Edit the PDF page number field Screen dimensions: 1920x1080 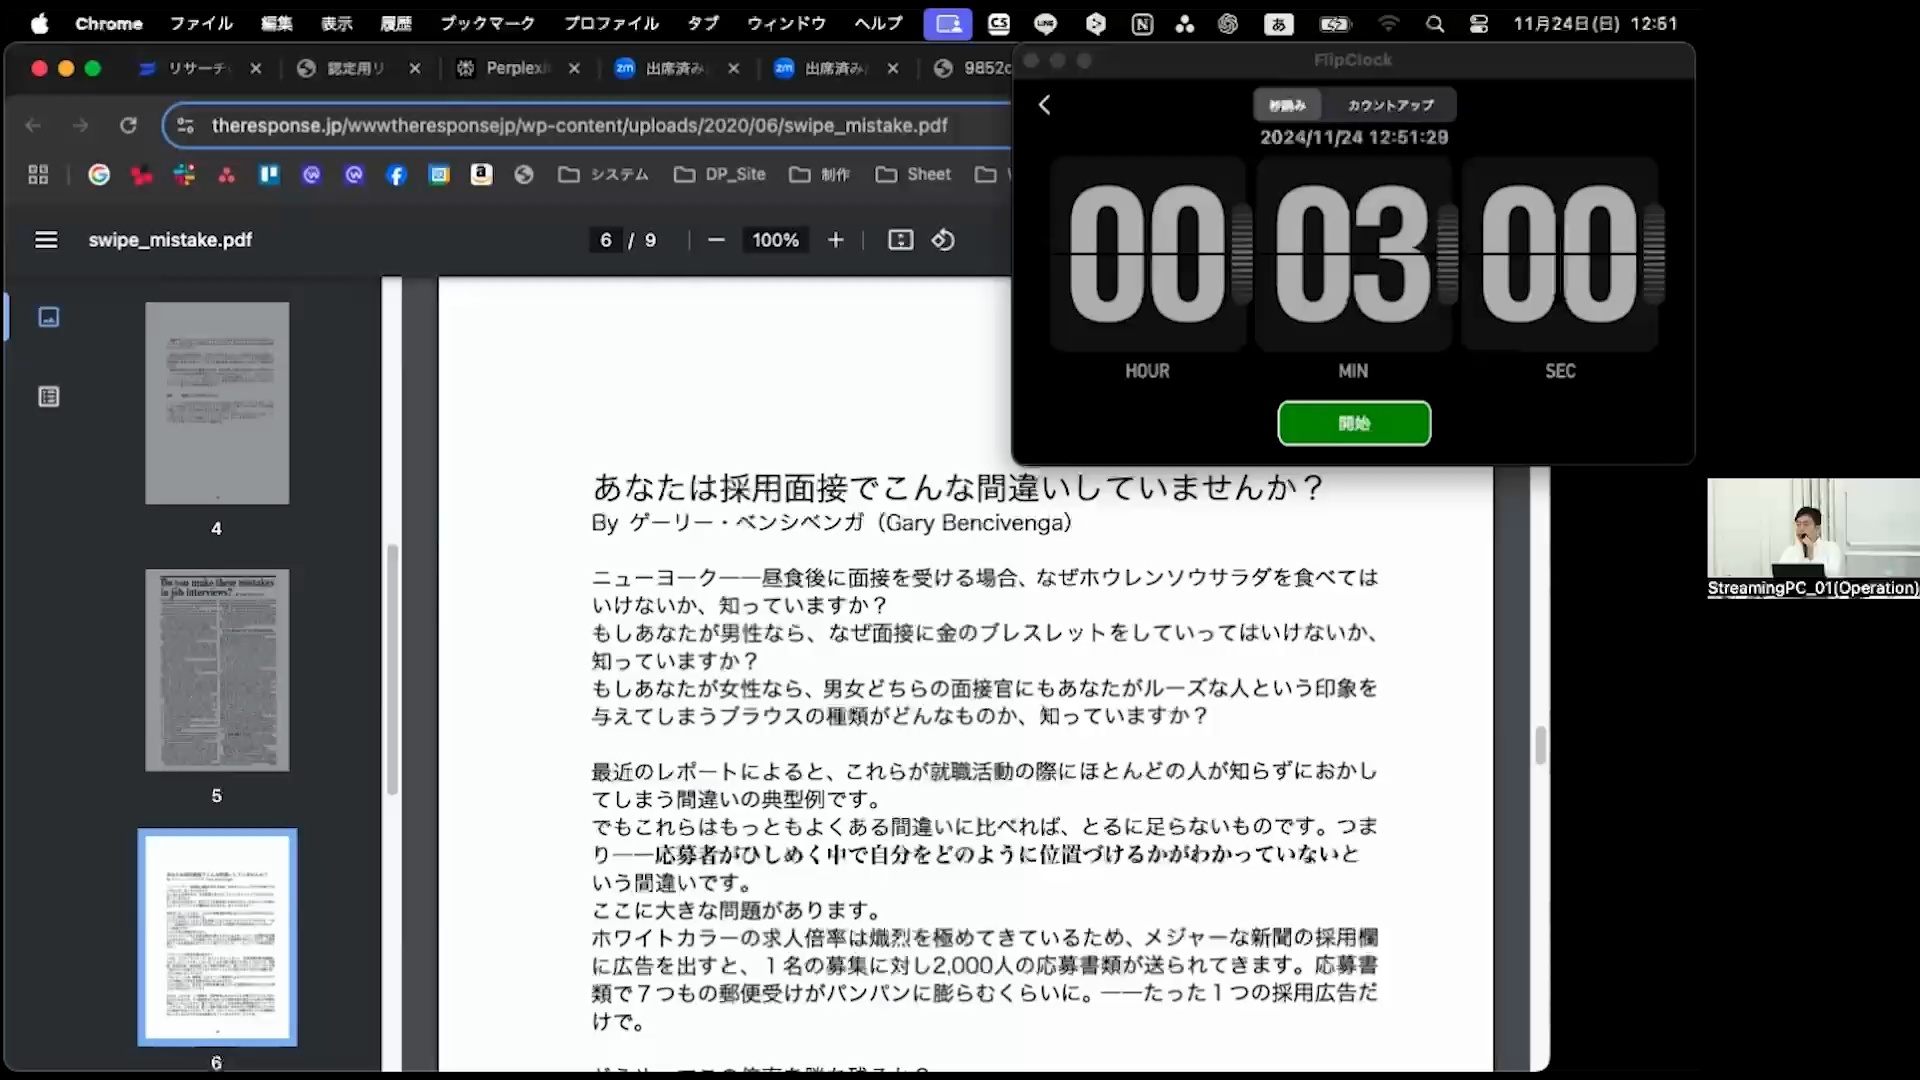pyautogui.click(x=606, y=240)
